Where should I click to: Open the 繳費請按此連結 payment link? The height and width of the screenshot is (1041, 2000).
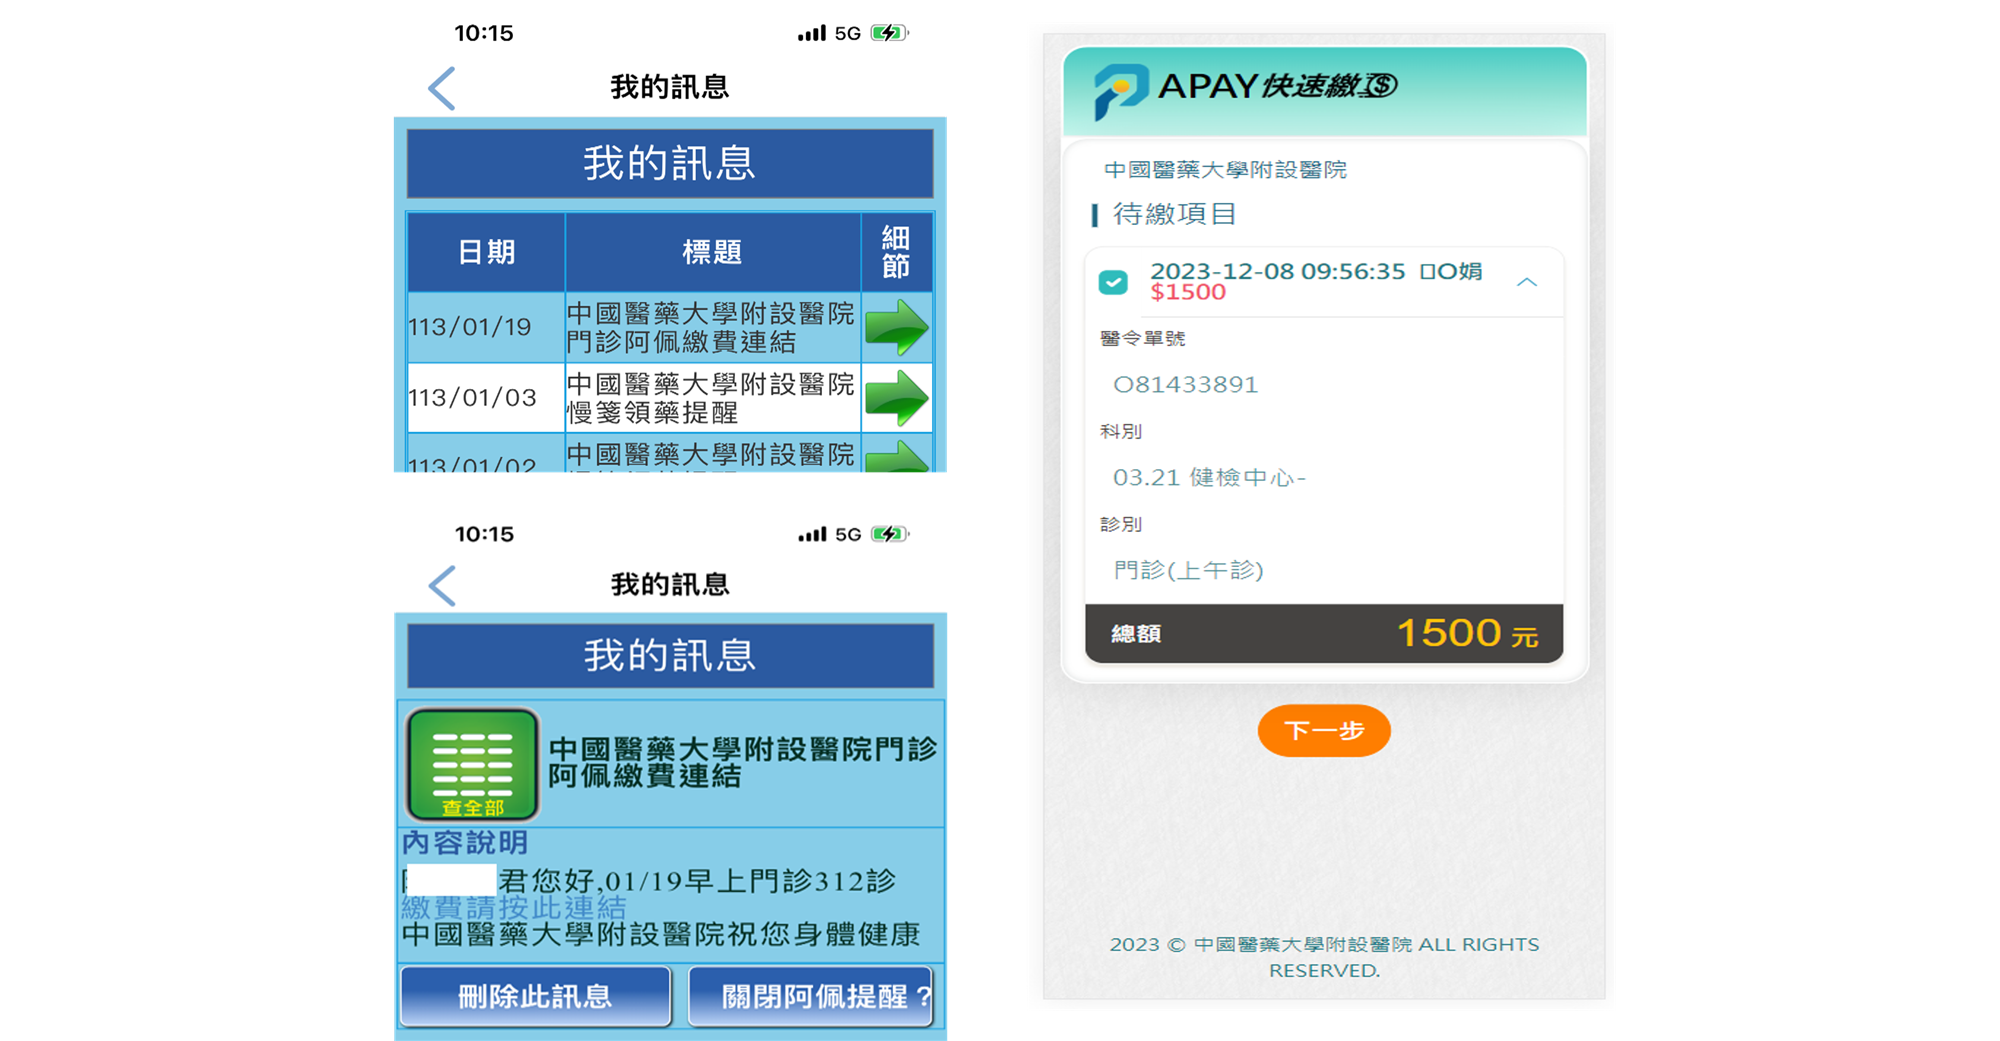point(514,907)
